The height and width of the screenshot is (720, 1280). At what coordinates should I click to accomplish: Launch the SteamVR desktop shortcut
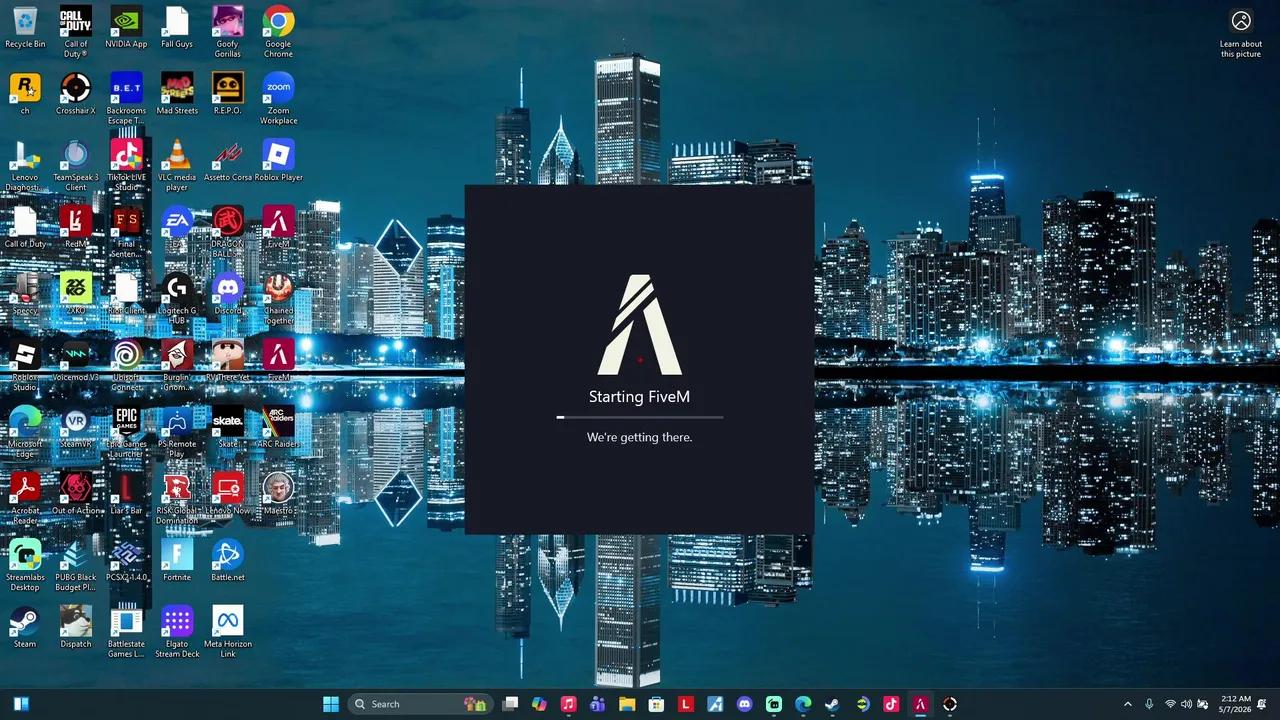(x=76, y=427)
